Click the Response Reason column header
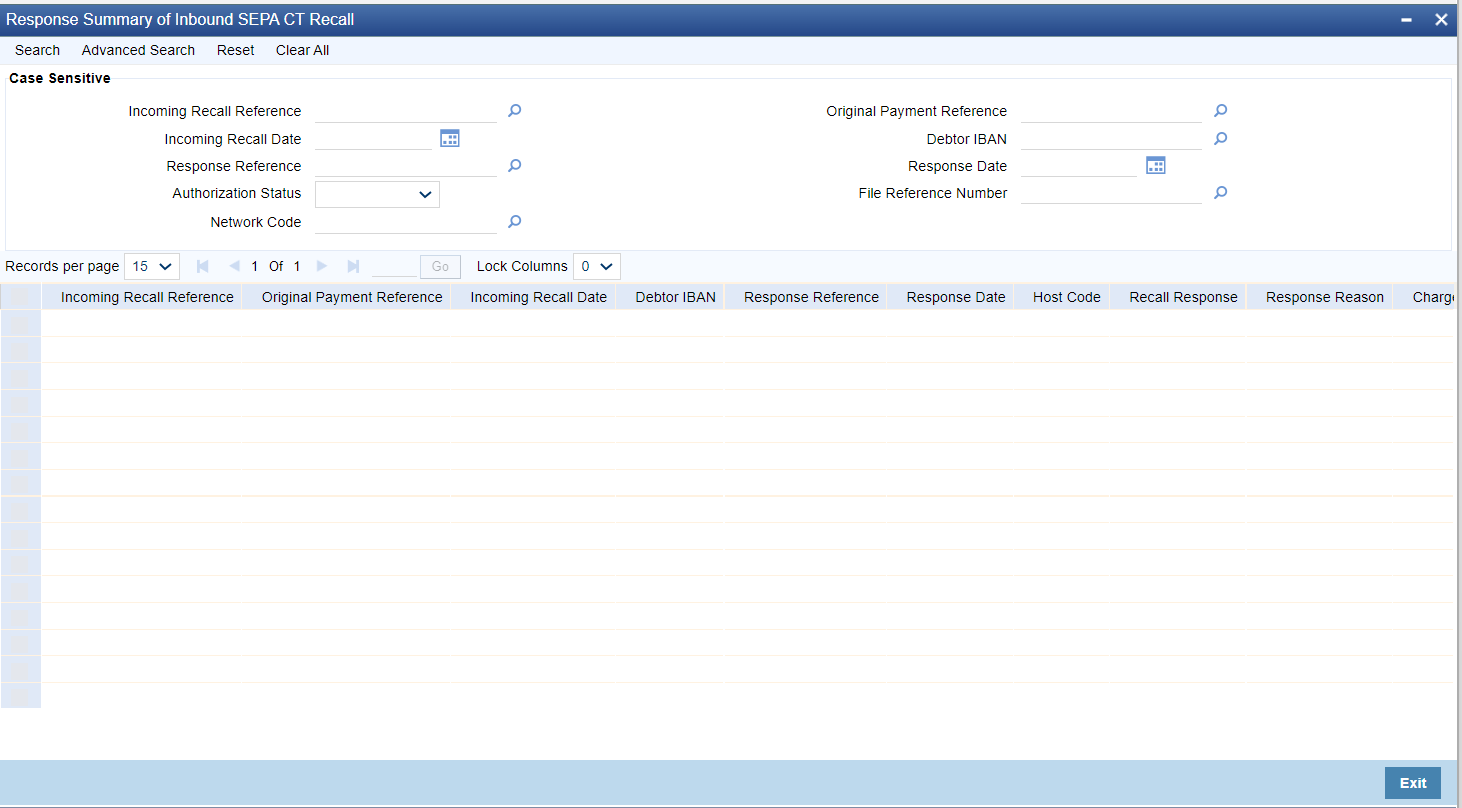Image resolution: width=1462 pixels, height=808 pixels. pos(1324,297)
